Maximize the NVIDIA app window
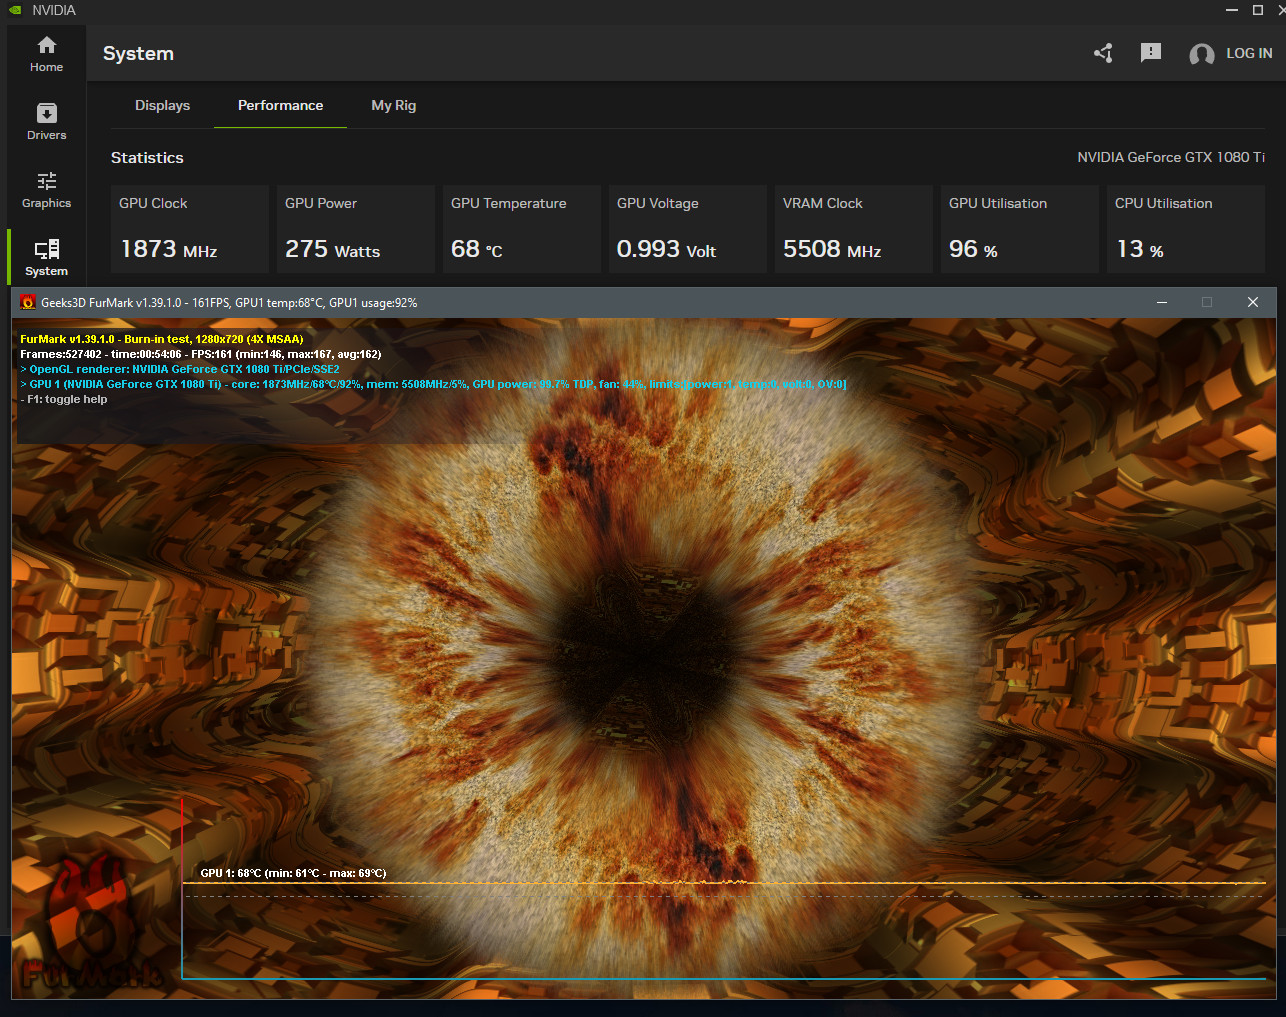The height and width of the screenshot is (1017, 1286). (1258, 10)
